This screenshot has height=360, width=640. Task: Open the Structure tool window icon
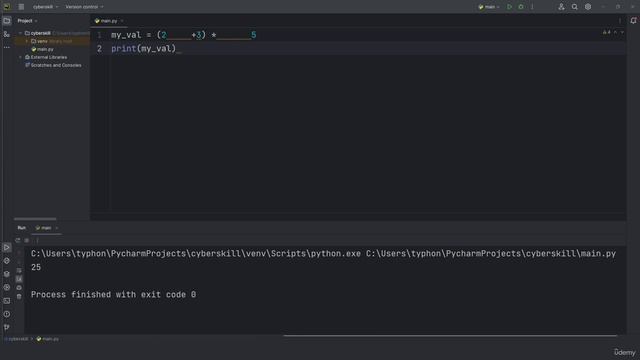coord(7,34)
